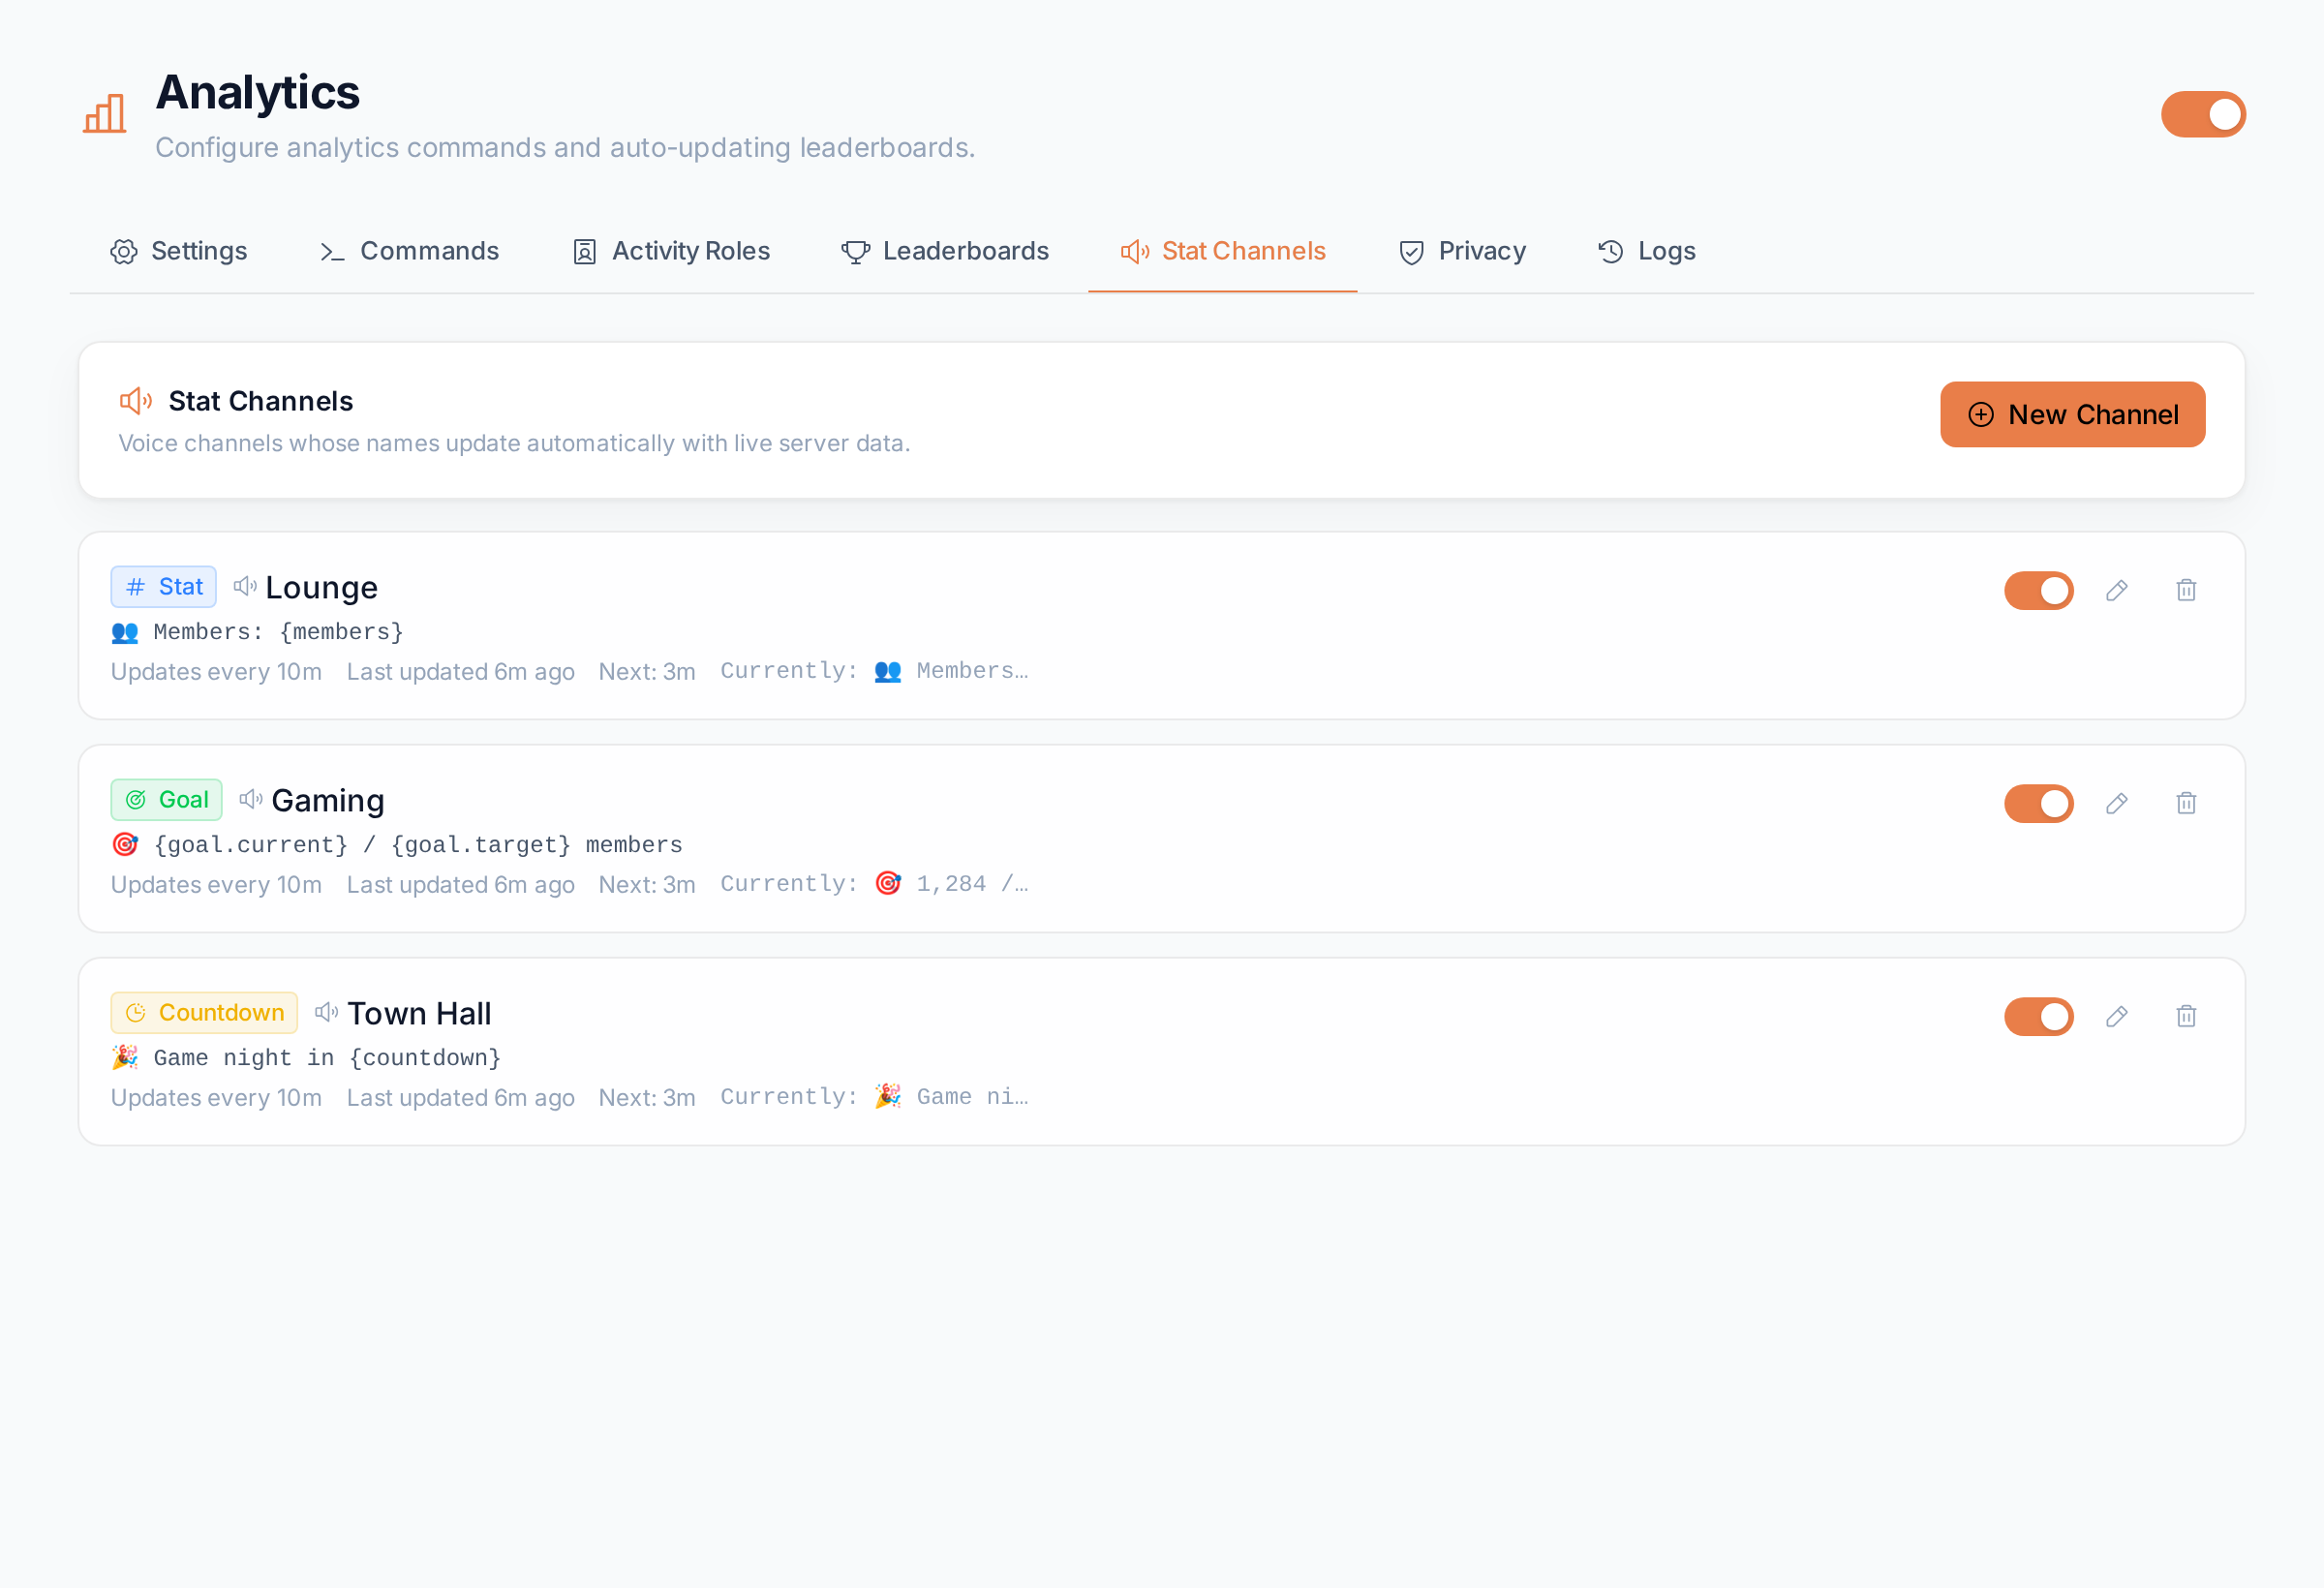
Task: Delete the Gaming channel via trash icon
Action: (2186, 803)
